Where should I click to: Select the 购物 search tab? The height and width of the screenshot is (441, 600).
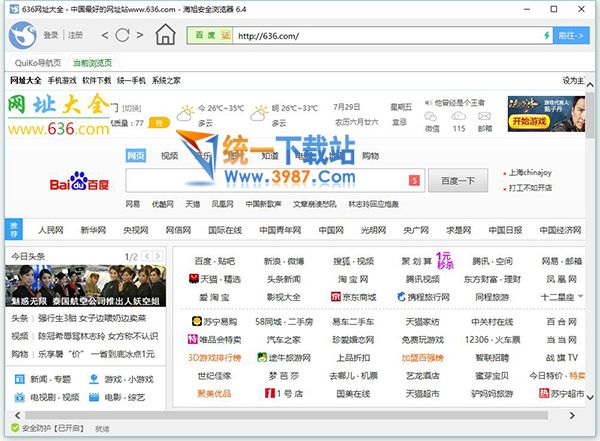click(370, 155)
